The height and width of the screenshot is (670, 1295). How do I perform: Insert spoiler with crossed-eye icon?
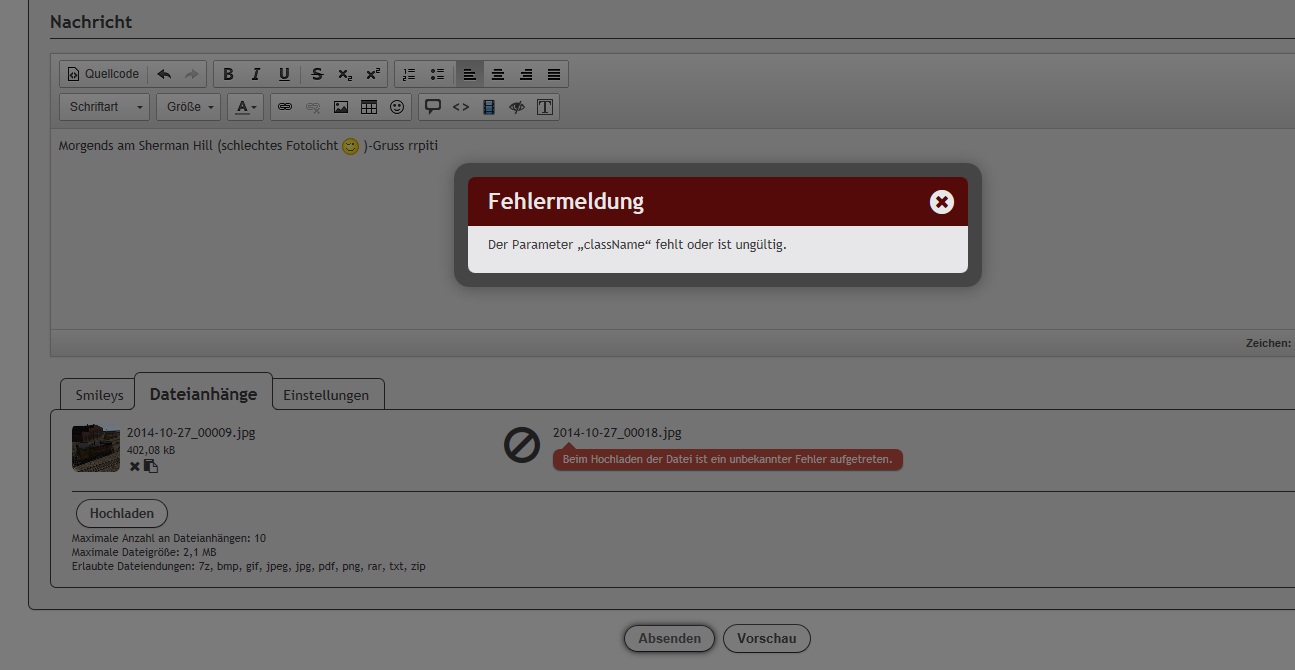pyautogui.click(x=517, y=107)
